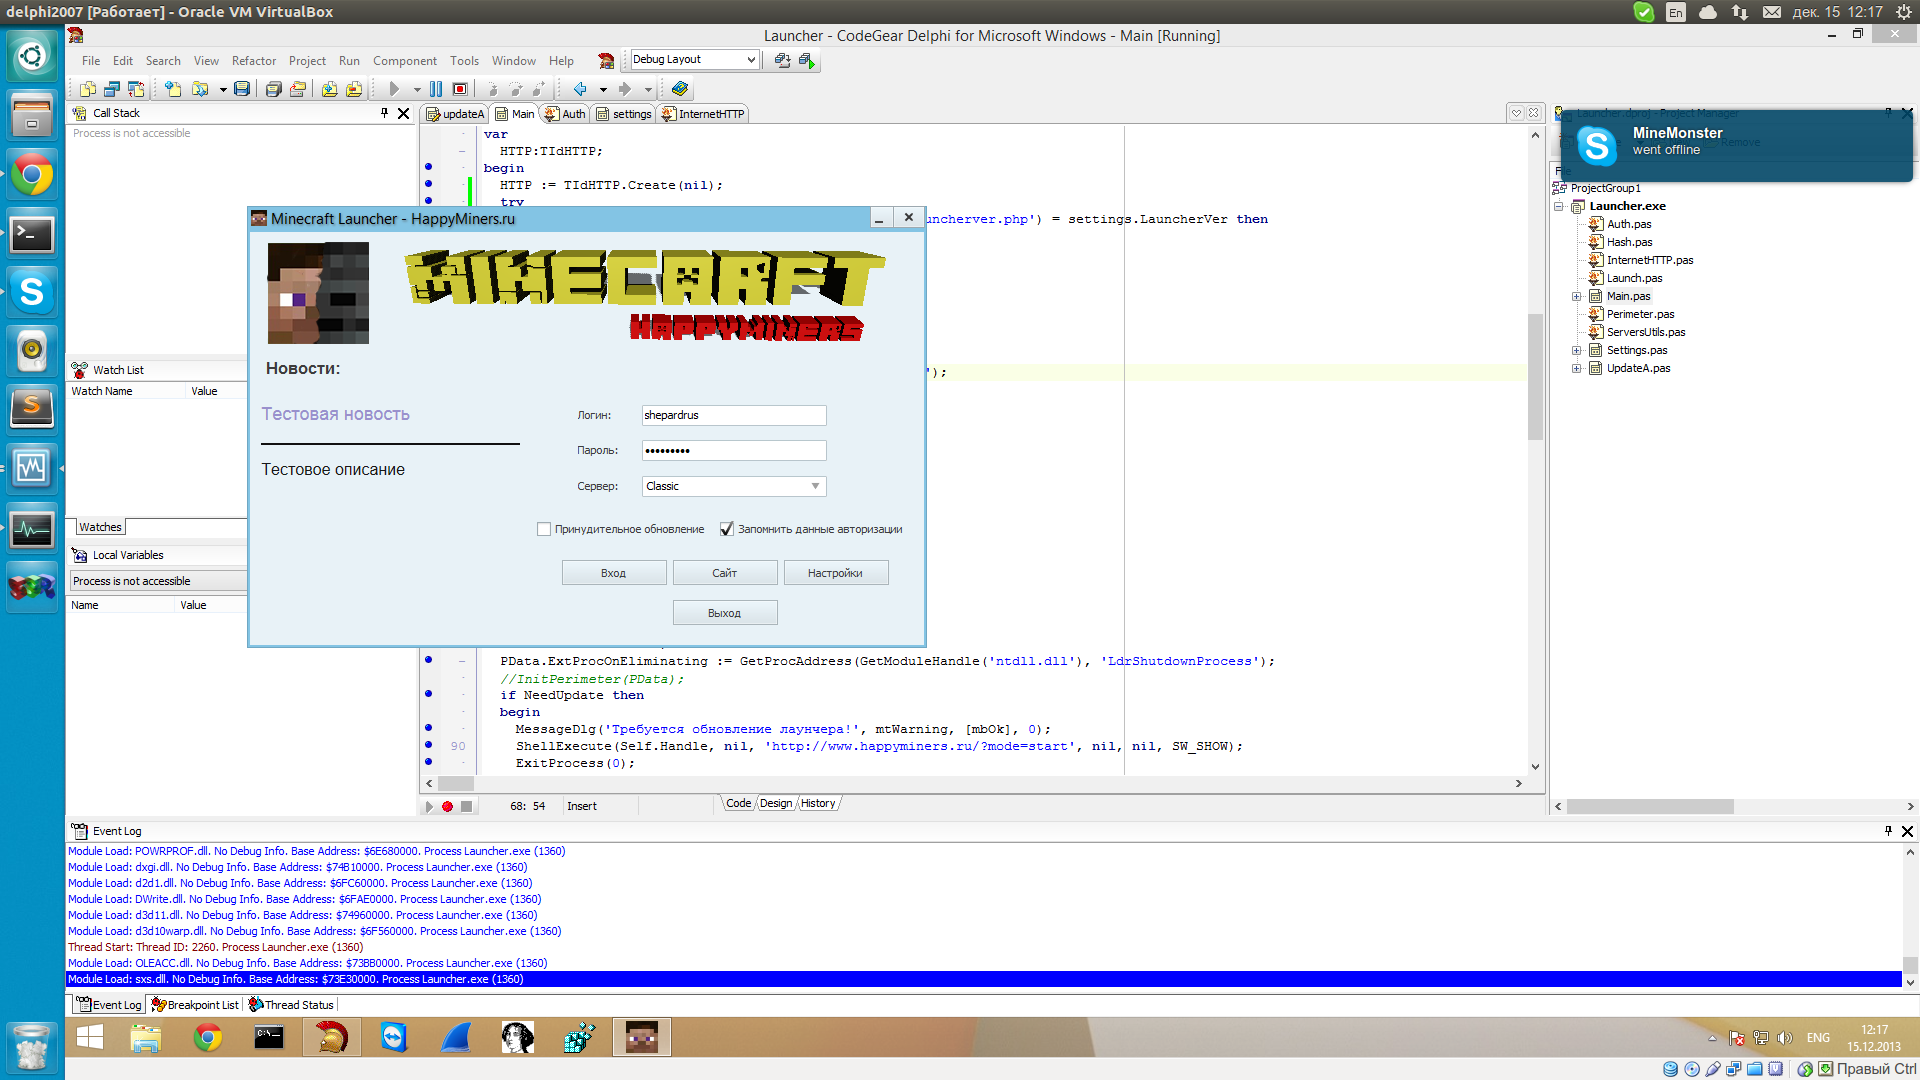The width and height of the screenshot is (1920, 1080).
Task: Click the Вход login button
Action: point(613,573)
